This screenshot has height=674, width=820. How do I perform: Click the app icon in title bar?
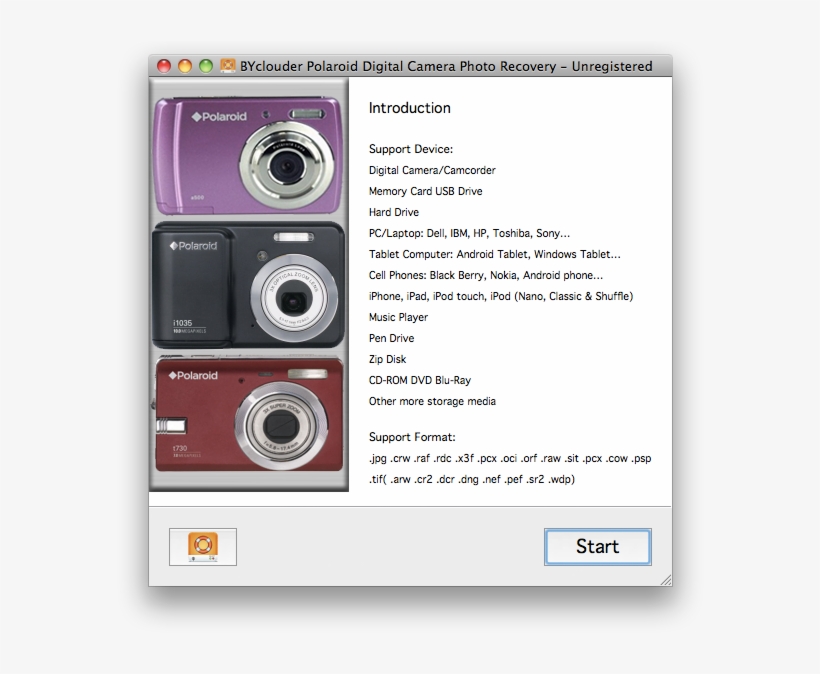(227, 66)
